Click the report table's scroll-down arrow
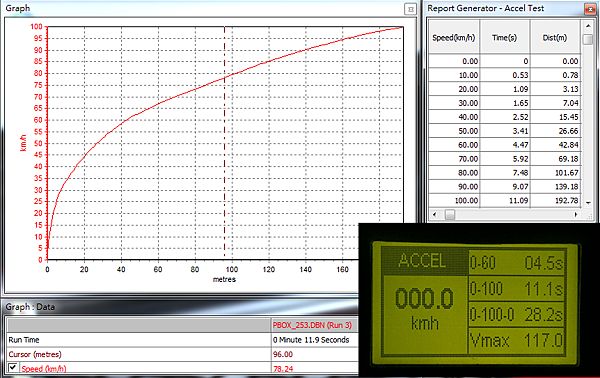Viewport: 600px width, 378px height. 588,203
